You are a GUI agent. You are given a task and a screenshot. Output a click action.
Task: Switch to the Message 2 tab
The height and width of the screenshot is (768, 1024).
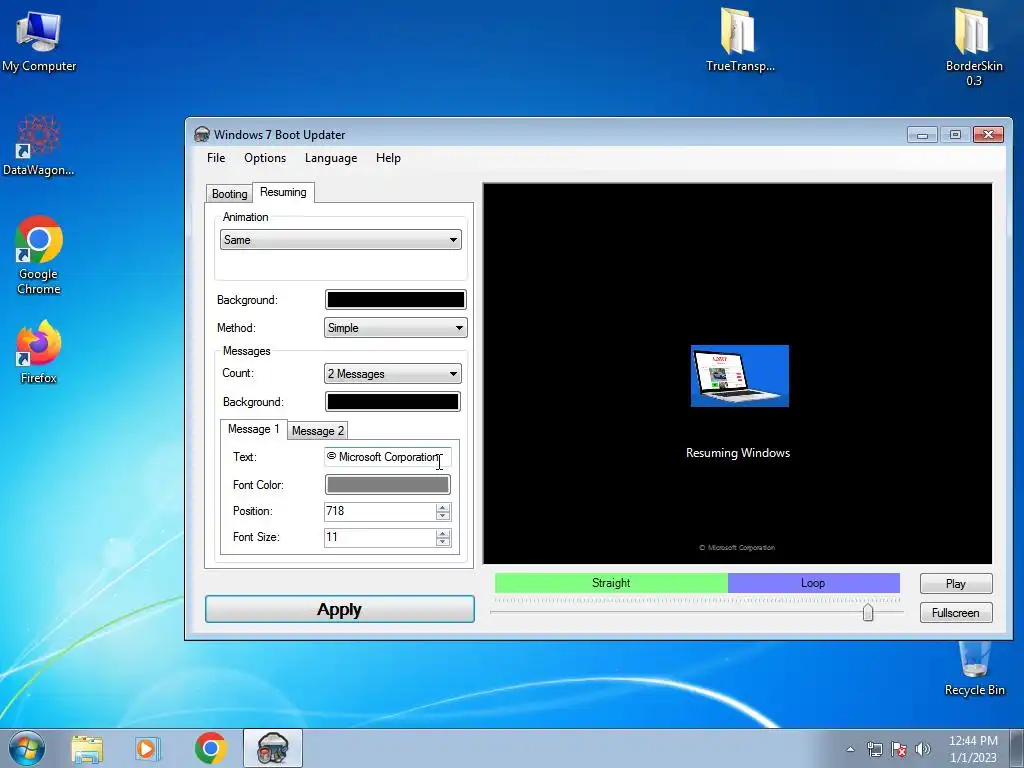click(x=317, y=430)
